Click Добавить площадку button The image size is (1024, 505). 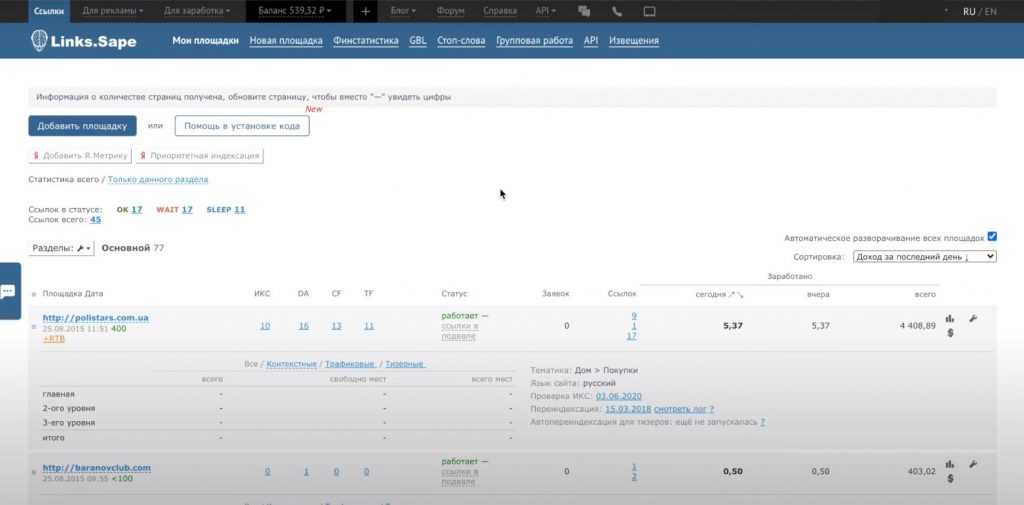click(x=82, y=126)
